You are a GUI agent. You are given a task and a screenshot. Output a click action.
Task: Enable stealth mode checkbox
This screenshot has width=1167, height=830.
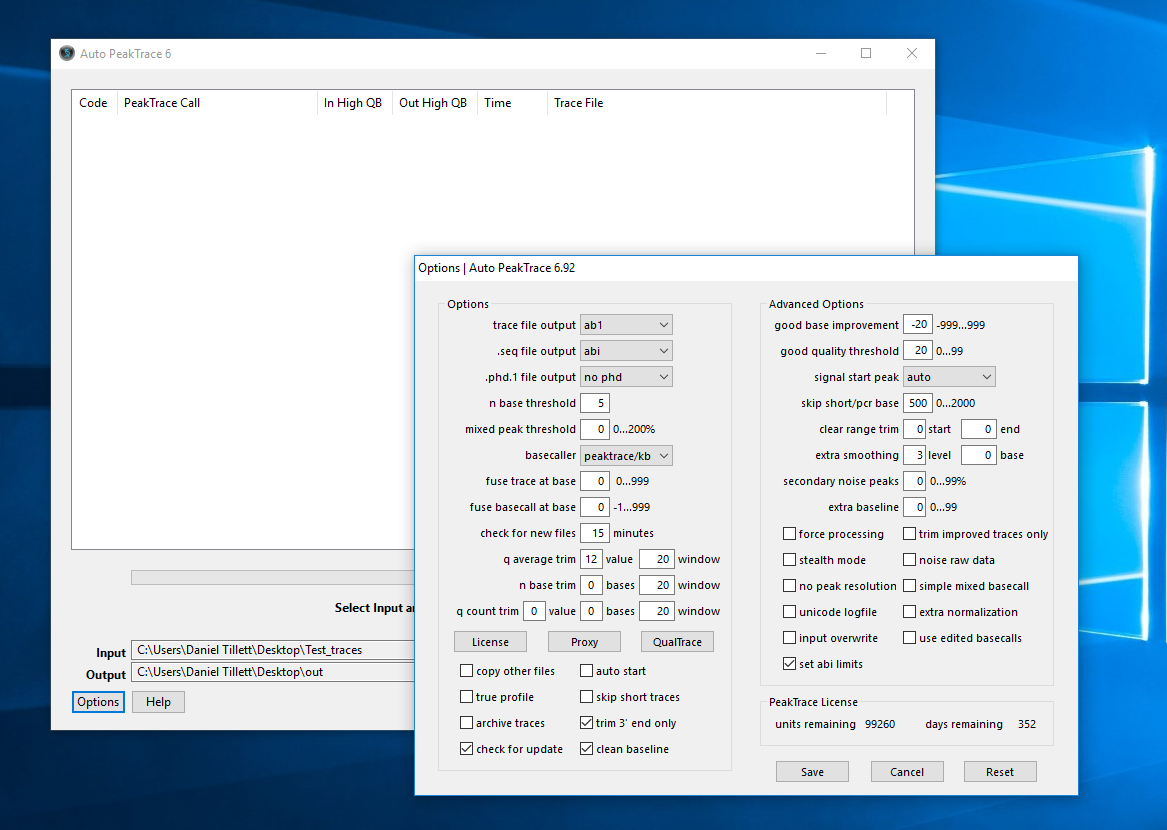pos(790,560)
